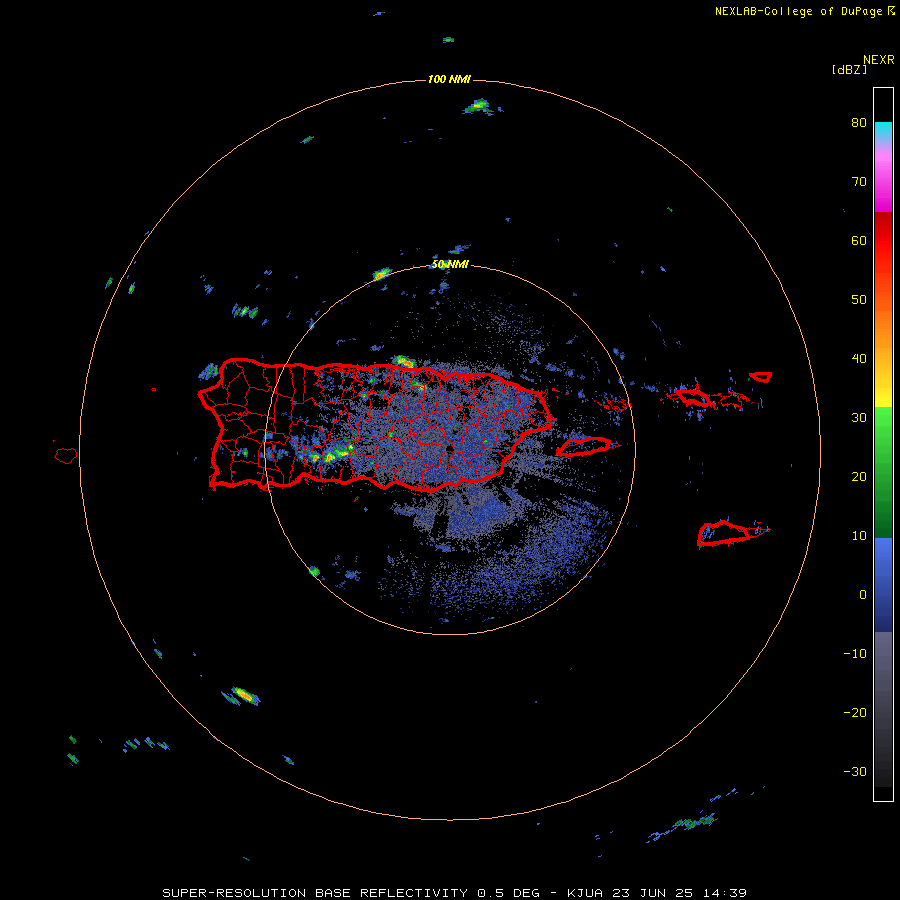Click the NEXR label above the color scale
Viewport: 900px width, 900px height.
[x=879, y=60]
